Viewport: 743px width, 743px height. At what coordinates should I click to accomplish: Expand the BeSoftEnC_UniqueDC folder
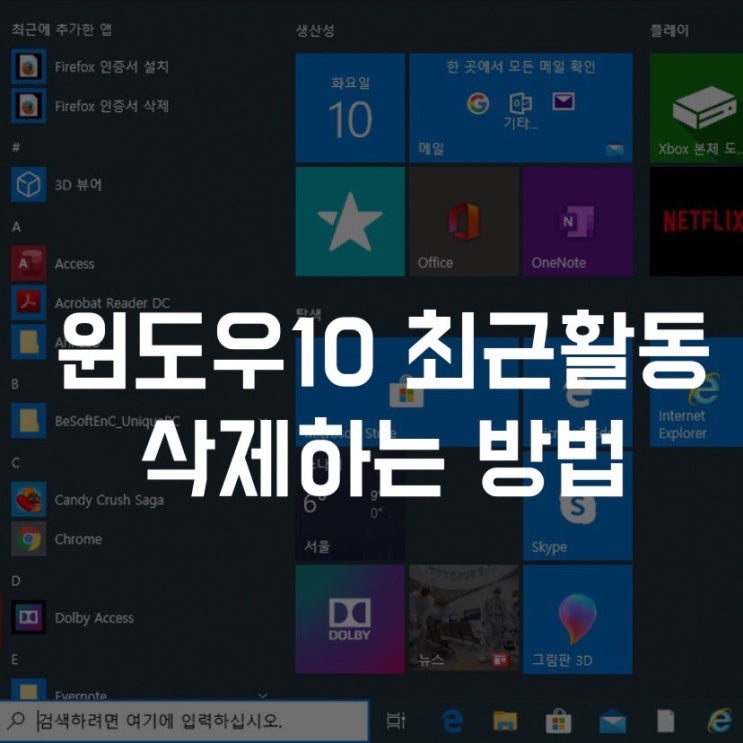96,420
